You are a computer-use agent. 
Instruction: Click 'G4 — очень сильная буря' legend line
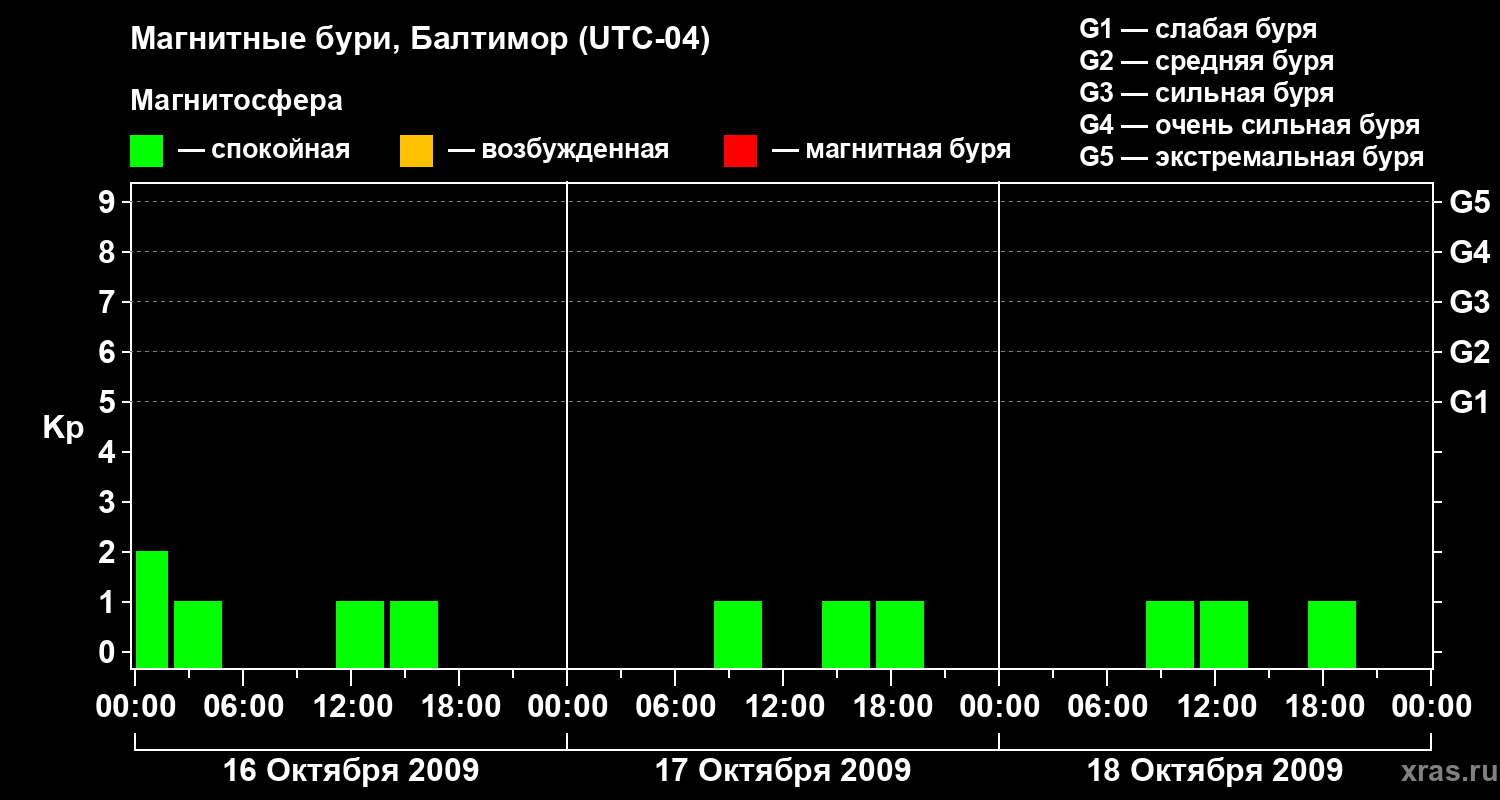point(1250,125)
